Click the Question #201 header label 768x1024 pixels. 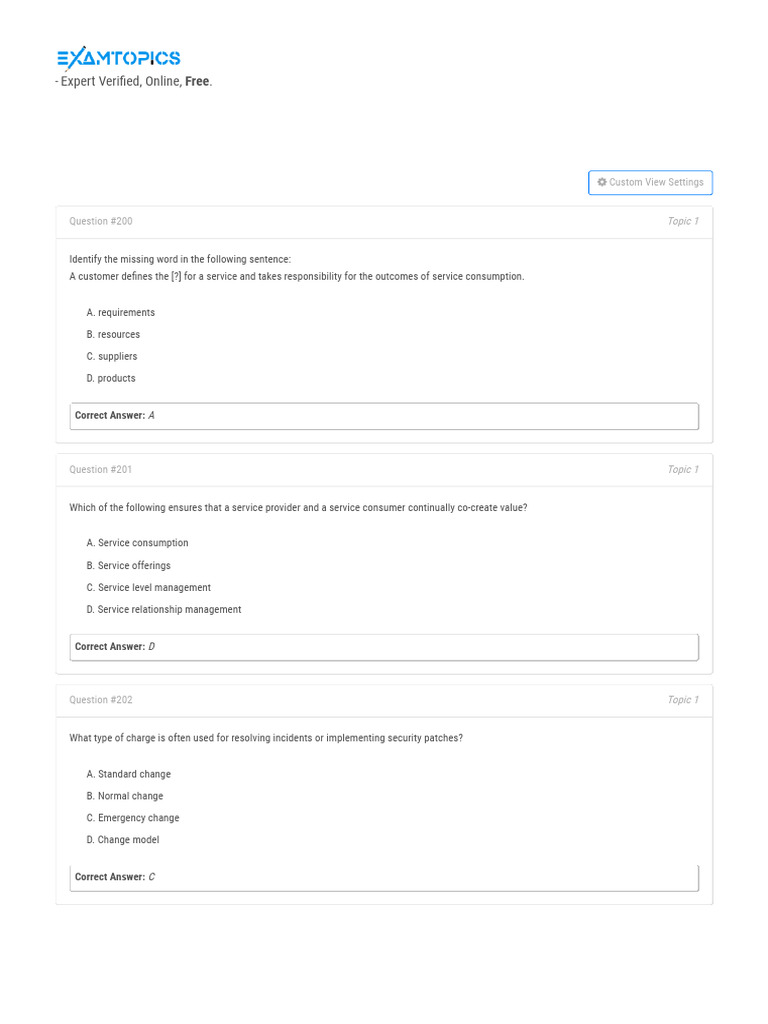101,470
